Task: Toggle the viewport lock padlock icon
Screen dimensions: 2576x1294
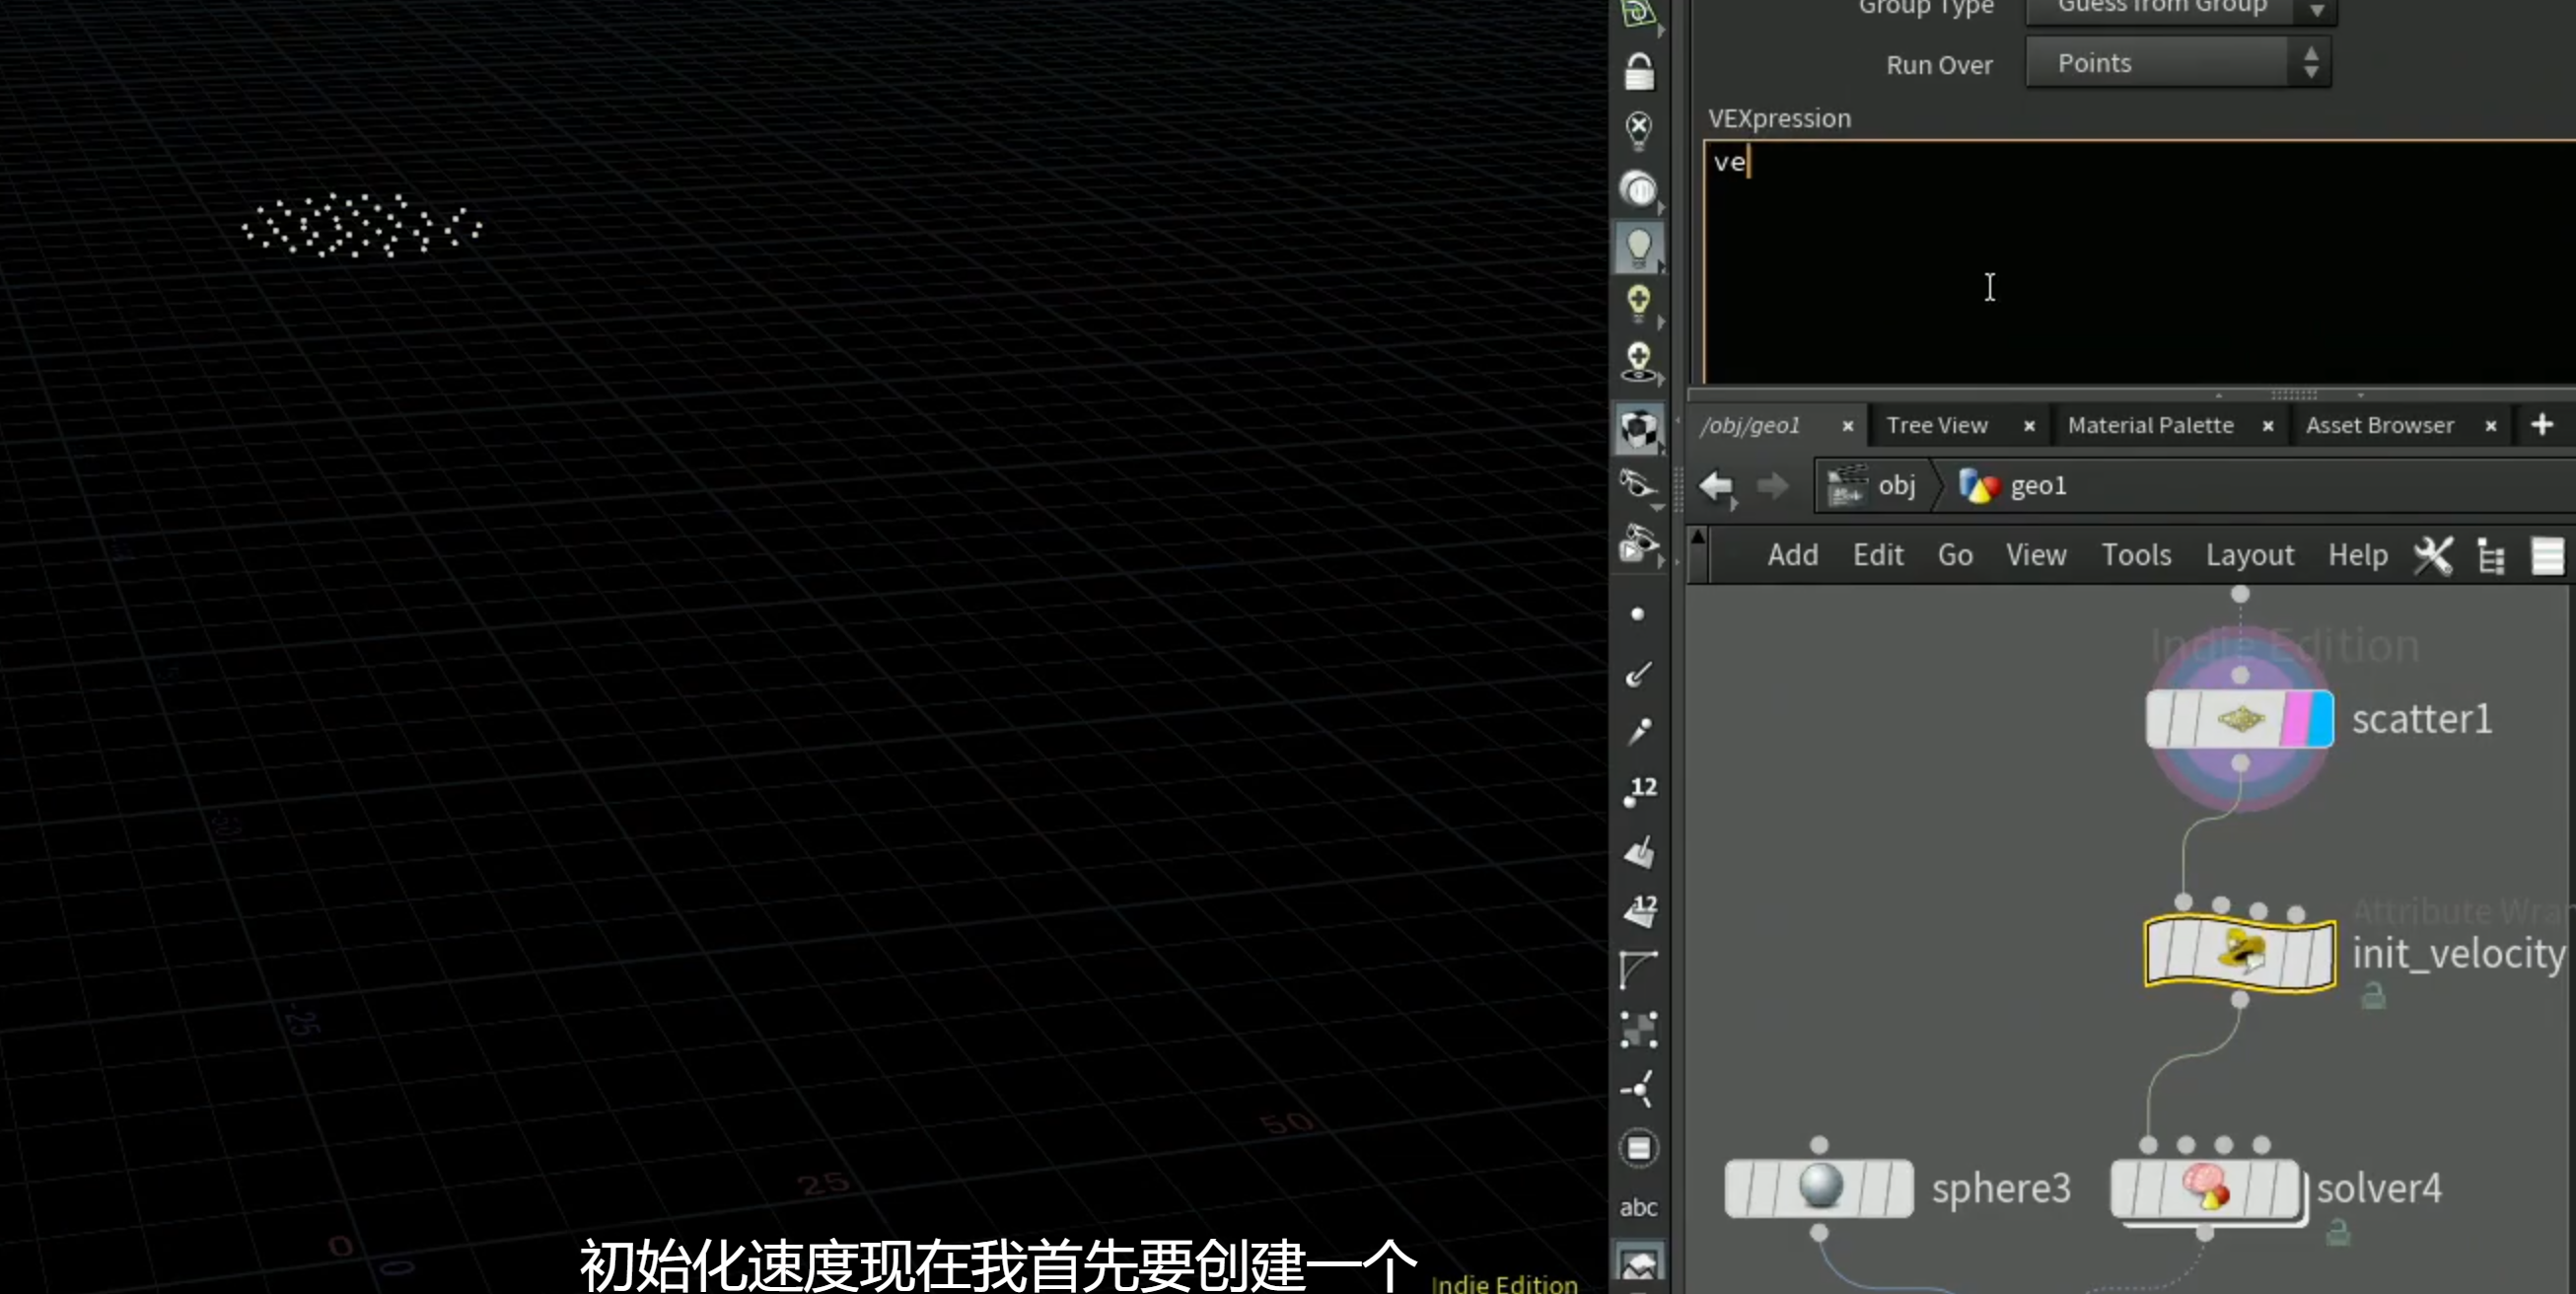Action: point(1638,71)
